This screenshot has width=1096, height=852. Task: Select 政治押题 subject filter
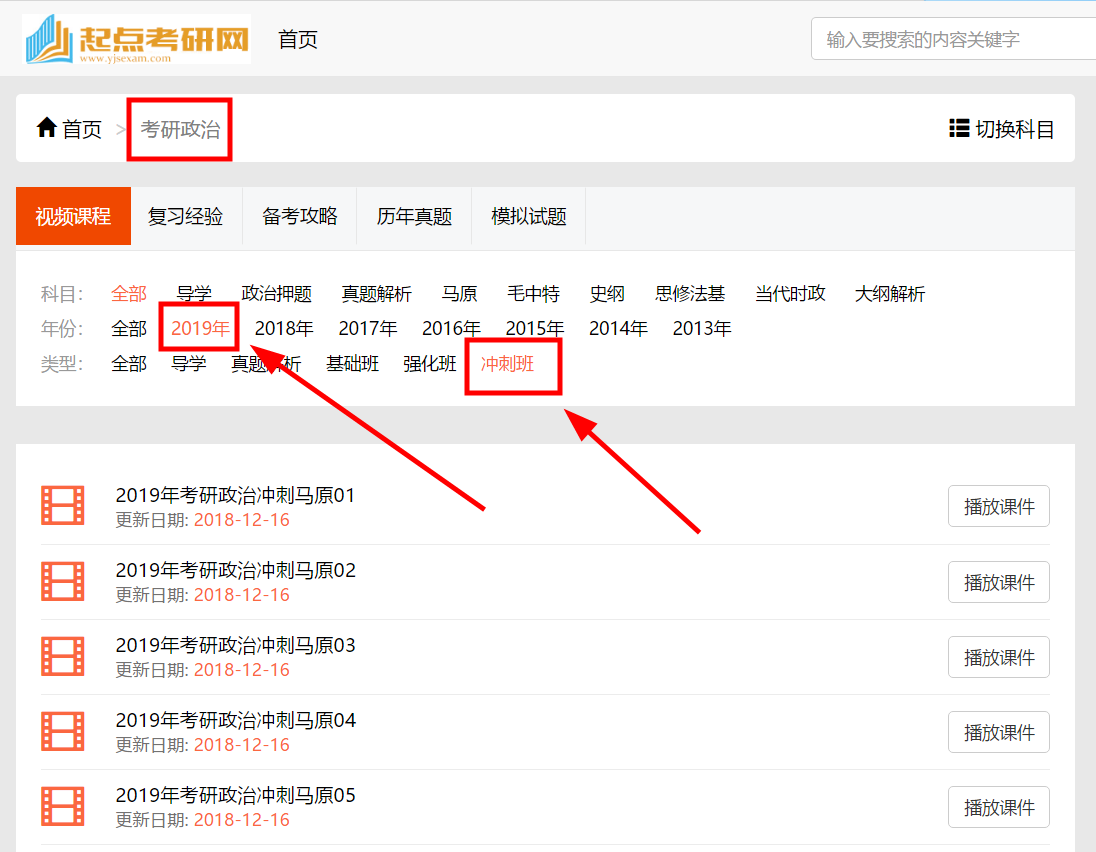(277, 294)
